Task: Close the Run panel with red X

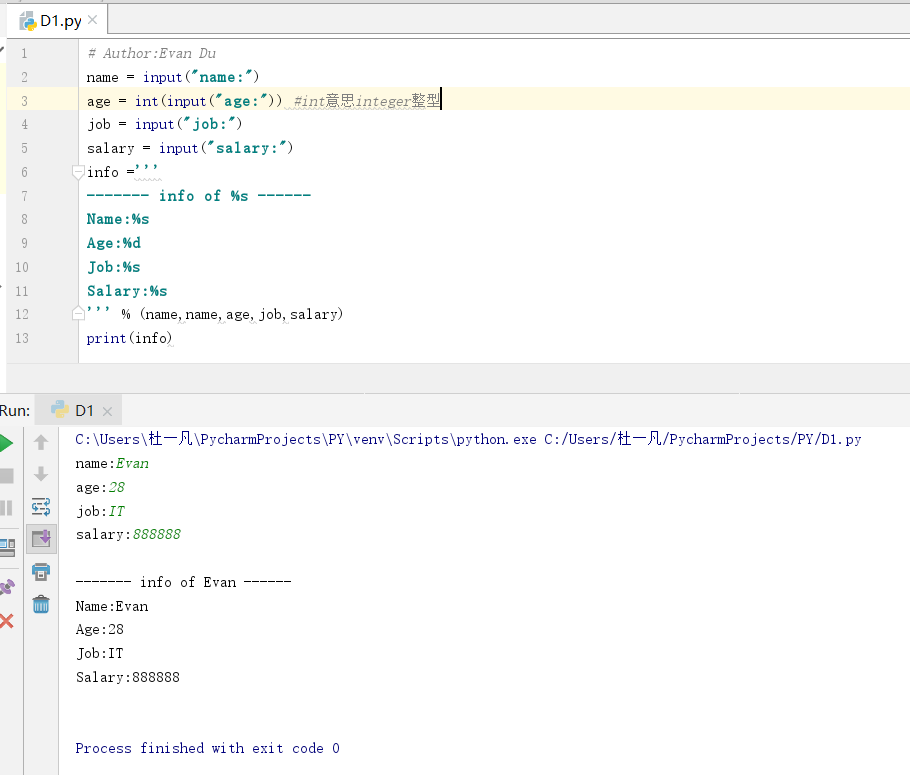Action: tap(6, 621)
